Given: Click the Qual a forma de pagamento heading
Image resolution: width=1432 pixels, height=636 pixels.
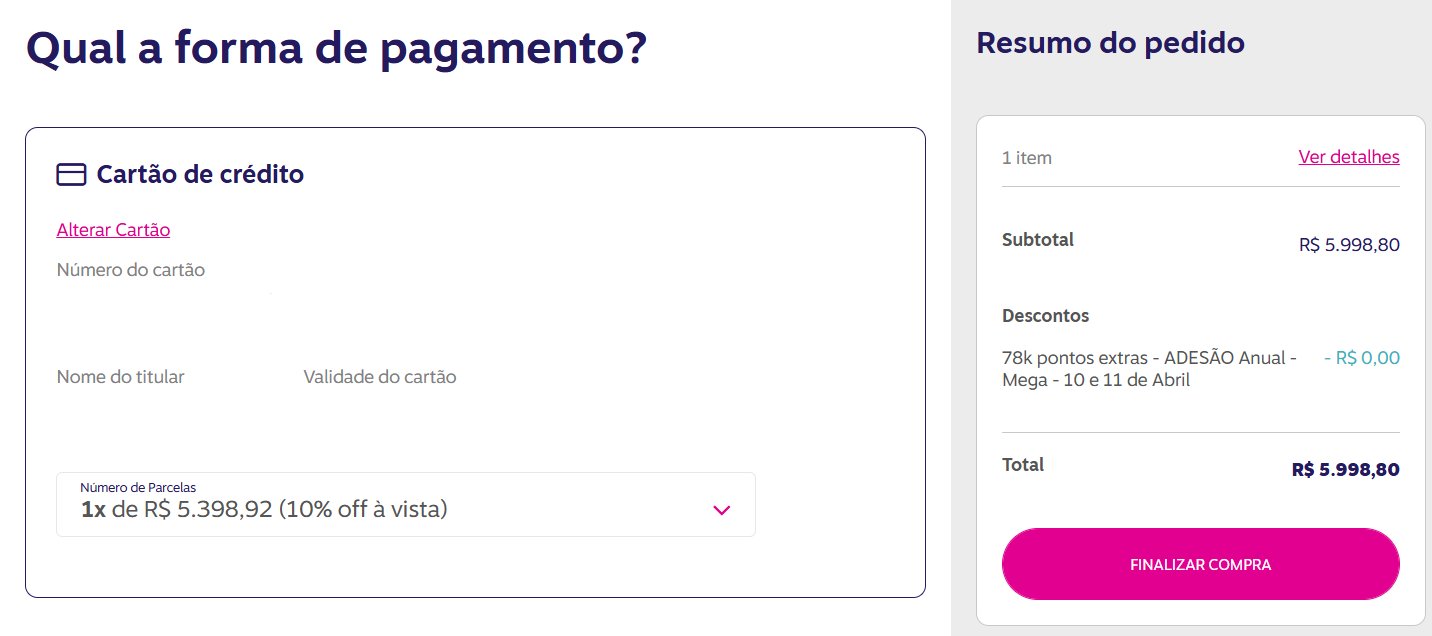Looking at the screenshot, I should (336, 48).
